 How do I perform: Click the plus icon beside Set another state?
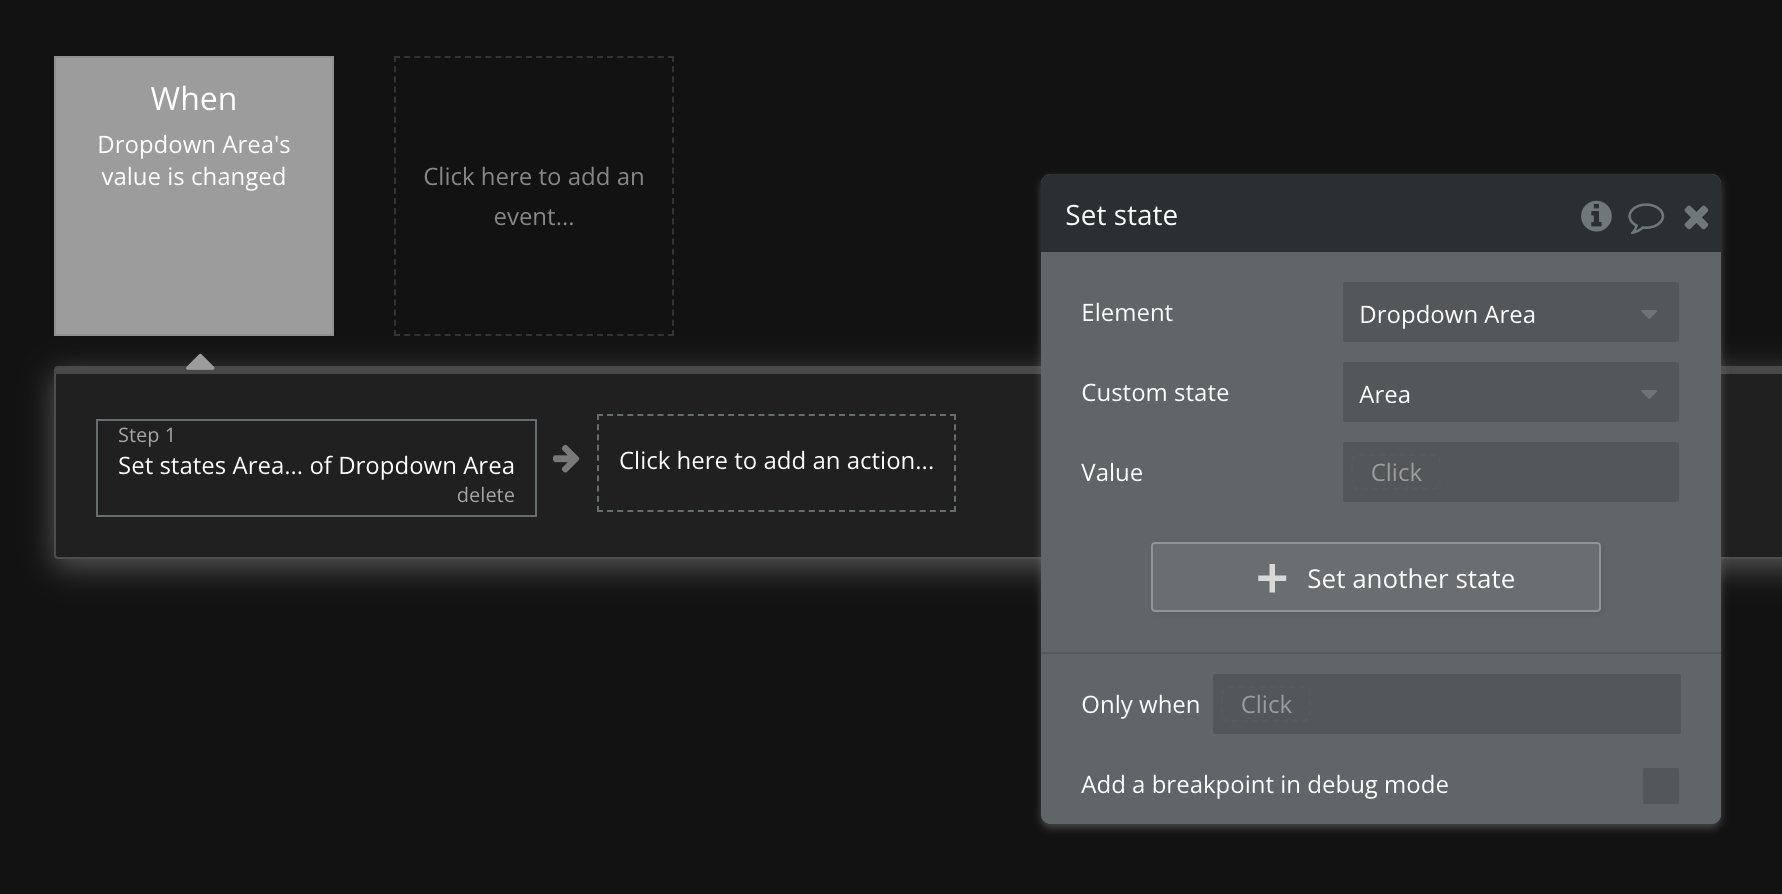[x=1272, y=578]
